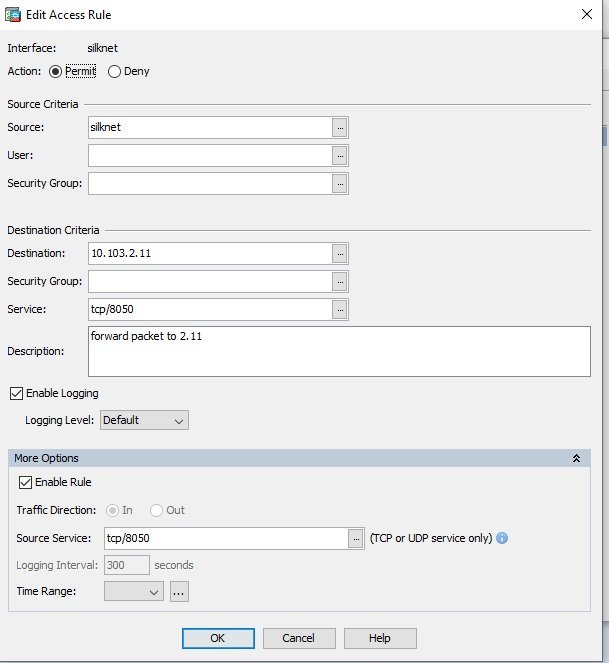This screenshot has height=663, width=609.
Task: Select the Deny action radio button
Action: (x=115, y=72)
